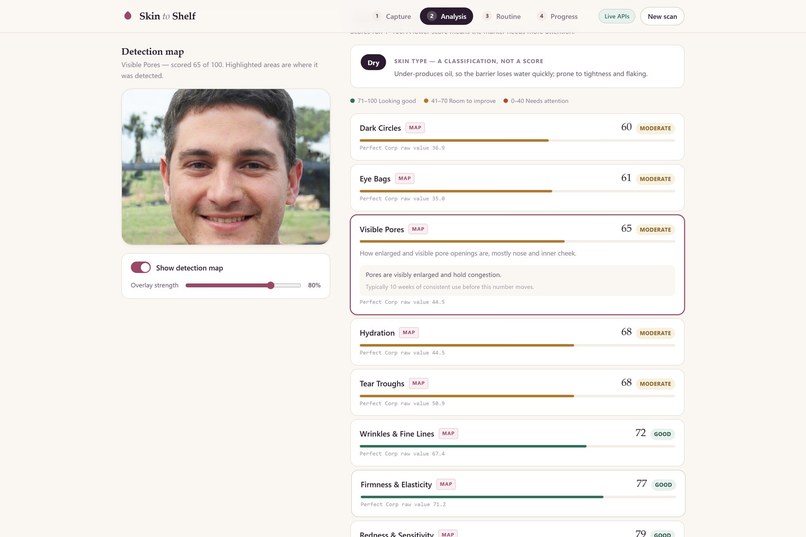
Task: Expand the Firmness & Elasticity card
Action: tap(518, 493)
